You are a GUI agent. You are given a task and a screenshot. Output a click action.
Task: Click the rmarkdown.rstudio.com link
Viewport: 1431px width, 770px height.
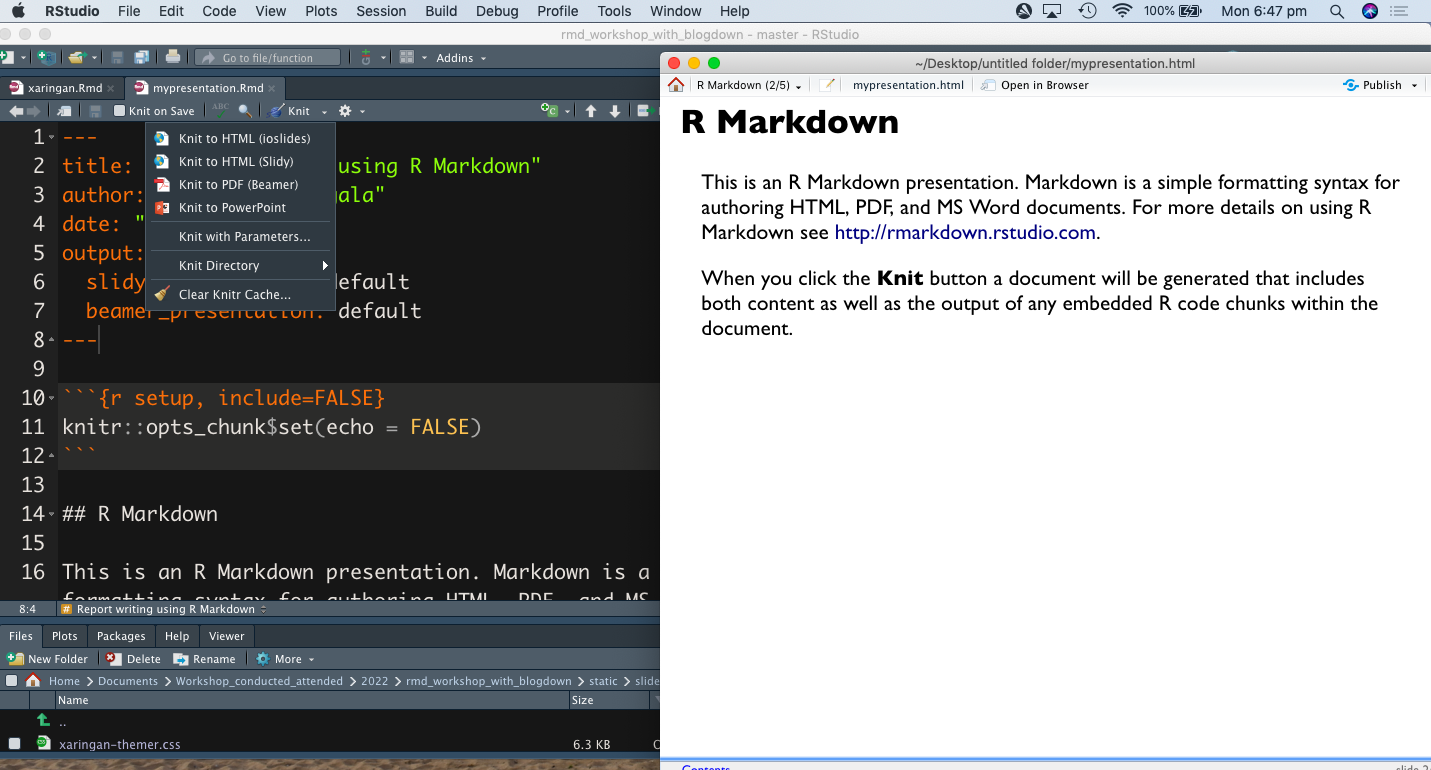(x=965, y=233)
